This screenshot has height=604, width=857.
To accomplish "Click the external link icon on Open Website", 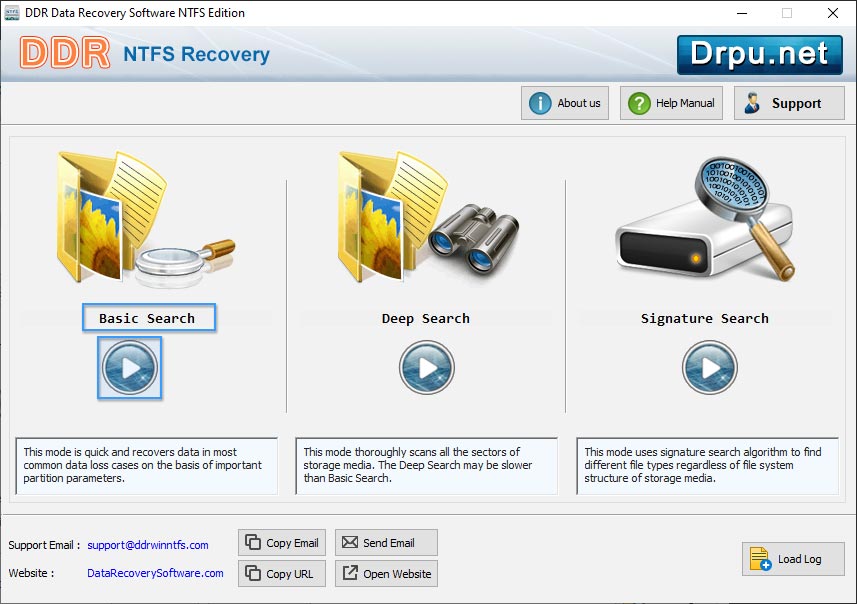I will click(x=350, y=573).
